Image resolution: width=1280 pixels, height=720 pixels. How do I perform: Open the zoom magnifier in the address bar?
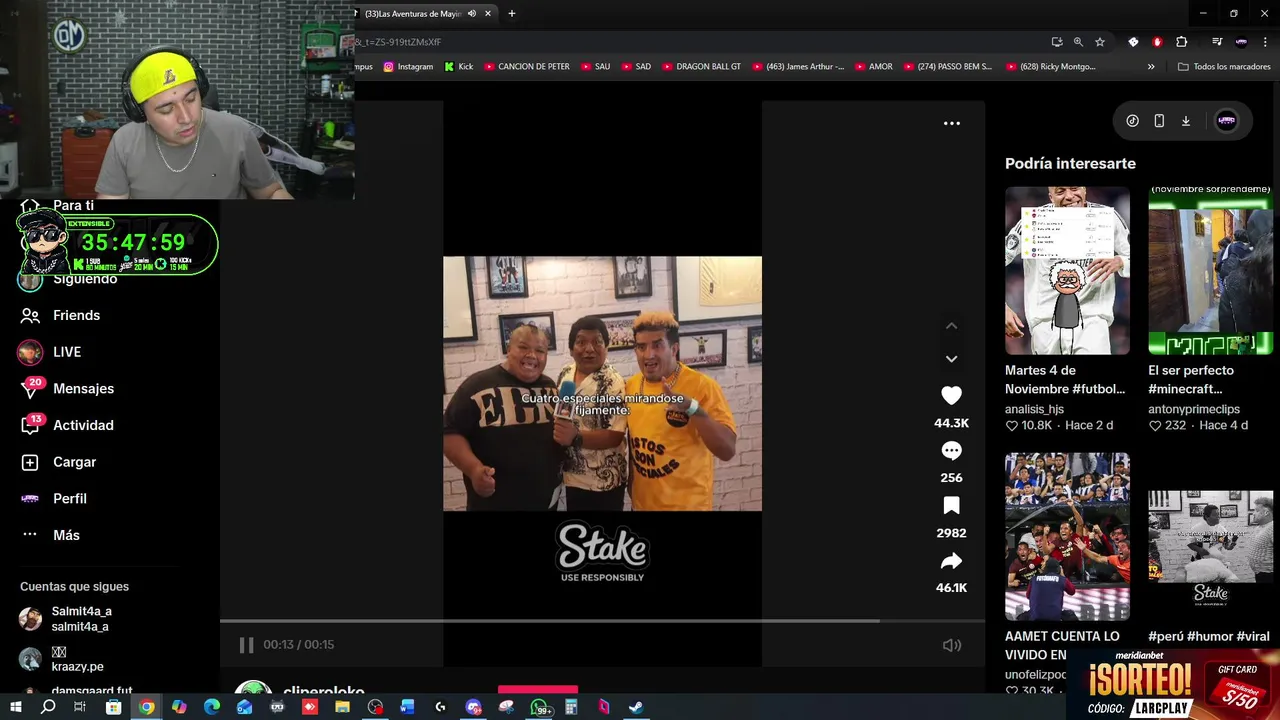(1078, 42)
